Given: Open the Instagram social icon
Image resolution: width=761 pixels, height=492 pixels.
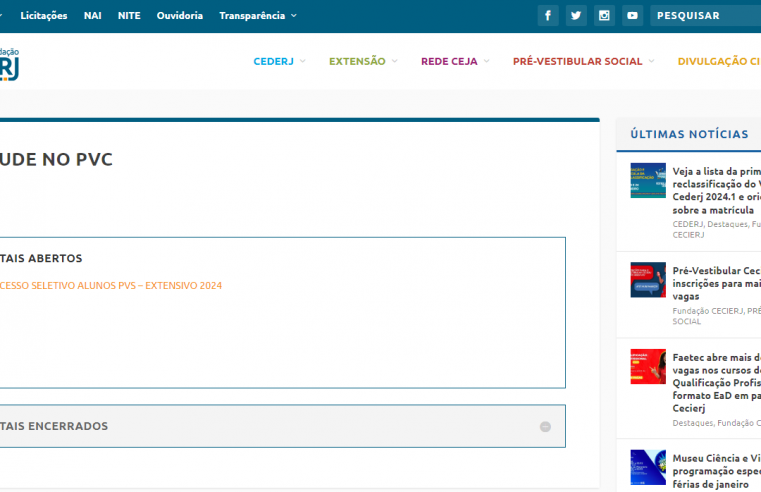Looking at the screenshot, I should (x=604, y=16).
